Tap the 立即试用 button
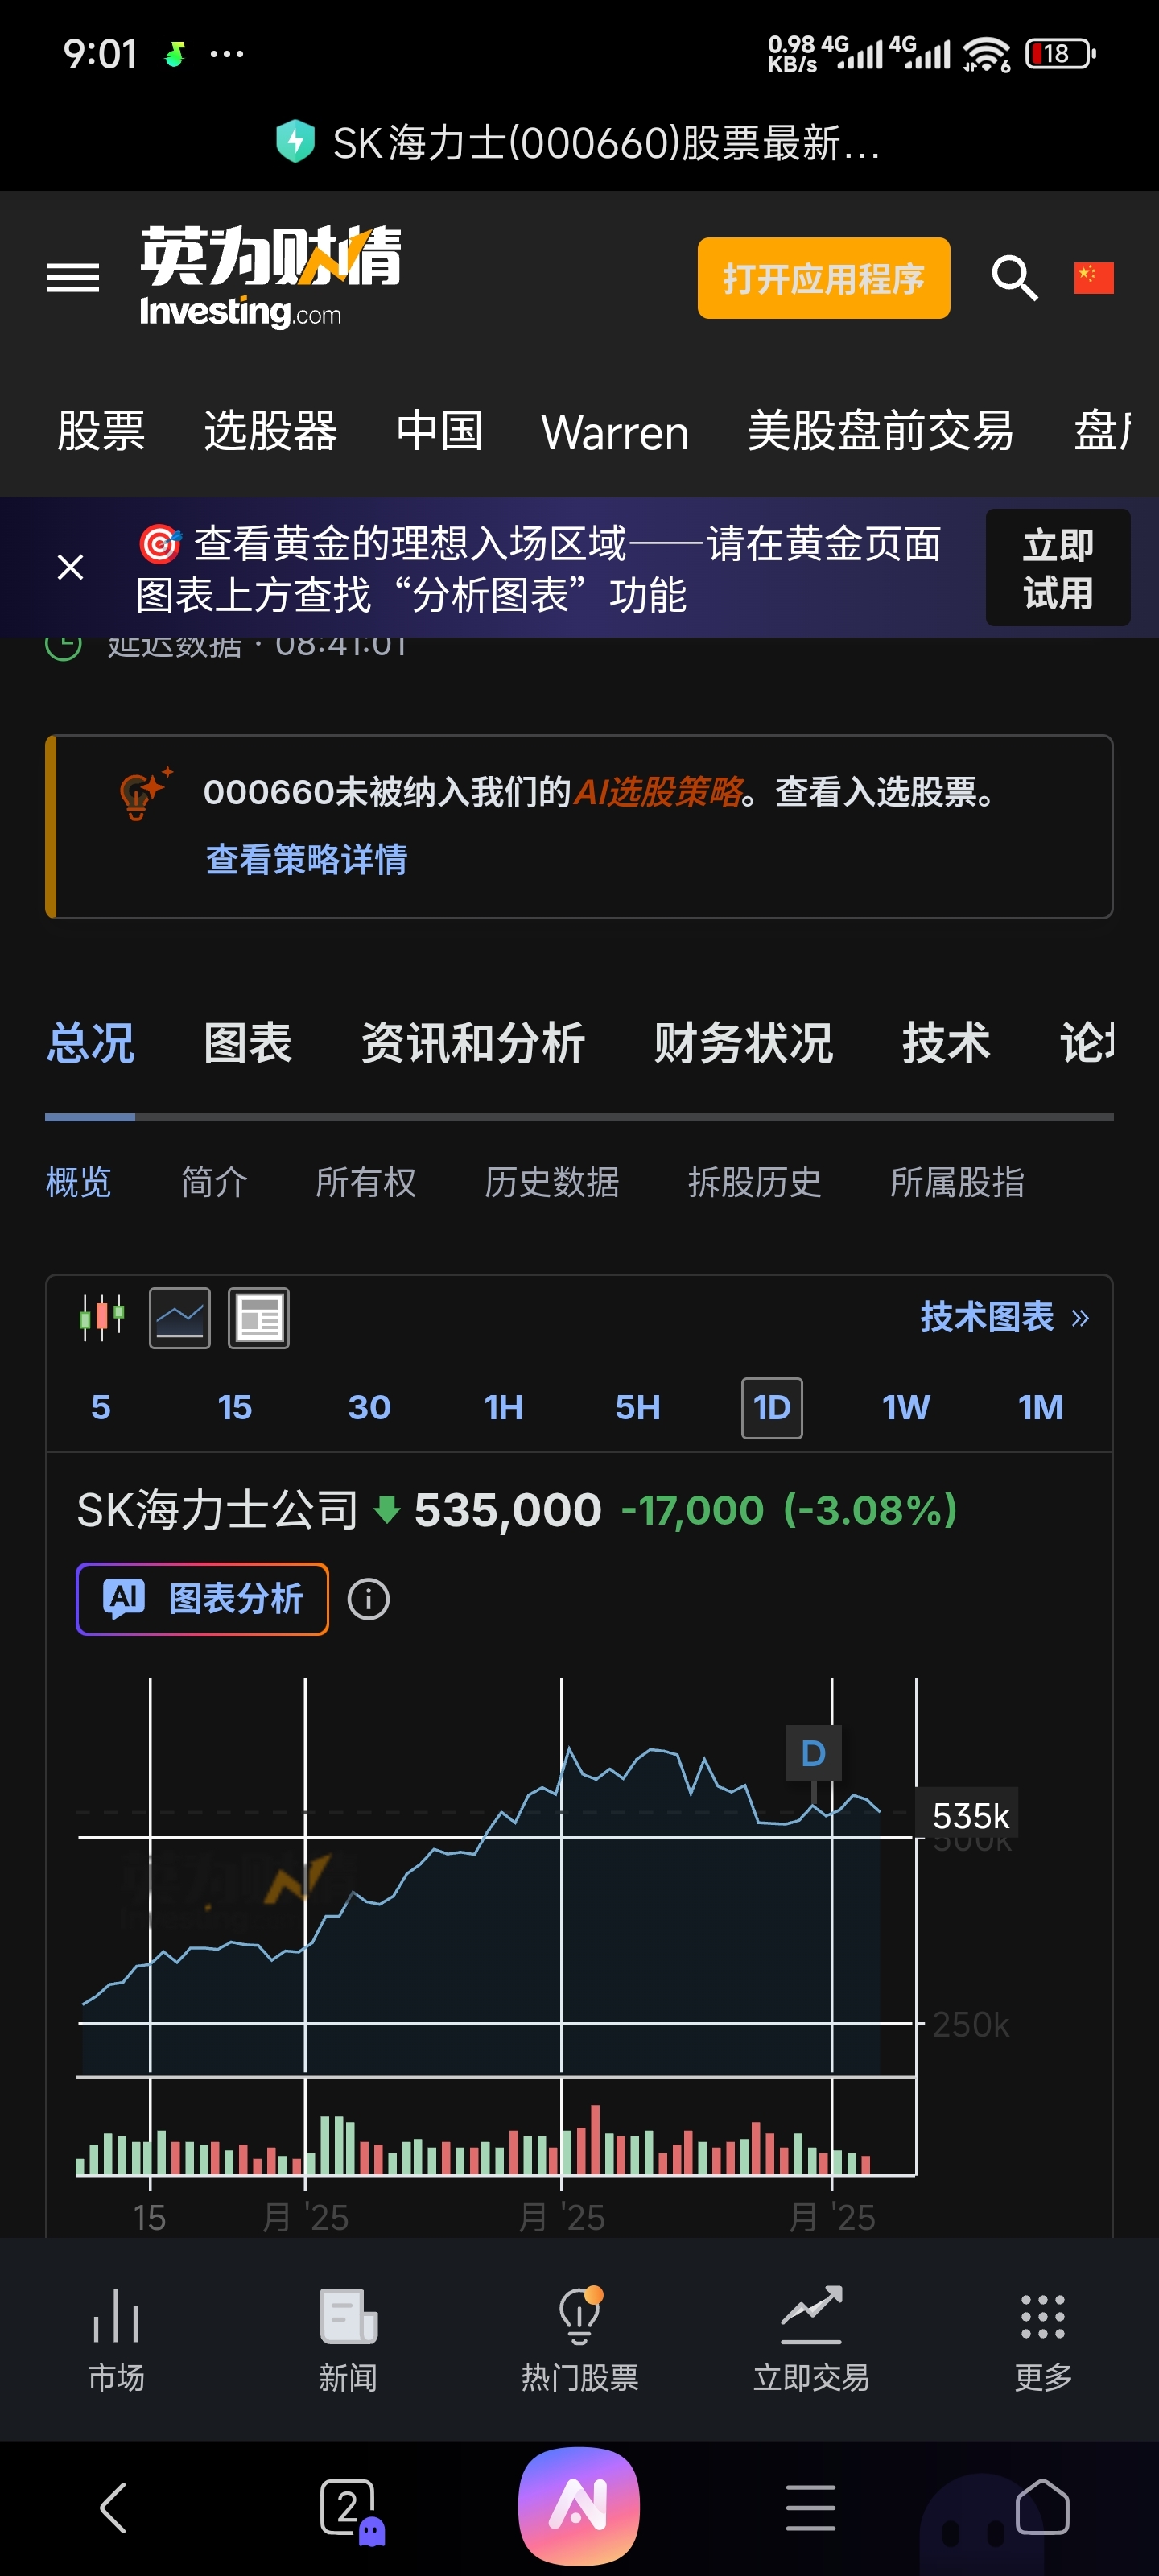1159x2576 pixels. pos(1057,568)
